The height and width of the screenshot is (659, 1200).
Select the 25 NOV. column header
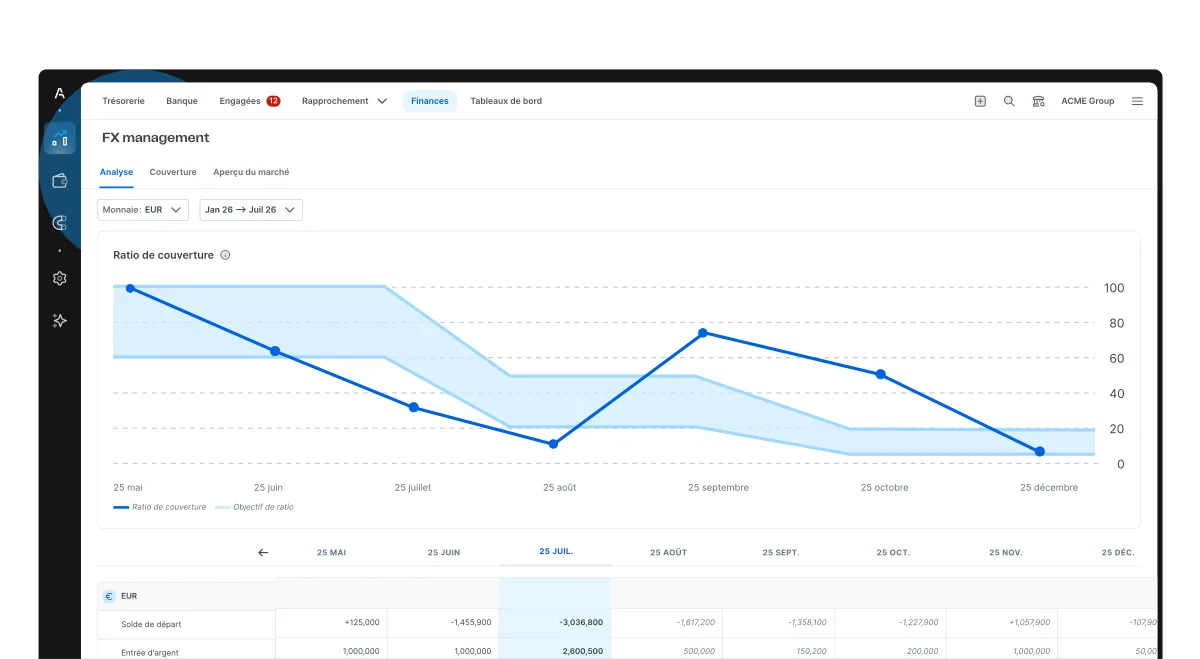[1005, 552]
